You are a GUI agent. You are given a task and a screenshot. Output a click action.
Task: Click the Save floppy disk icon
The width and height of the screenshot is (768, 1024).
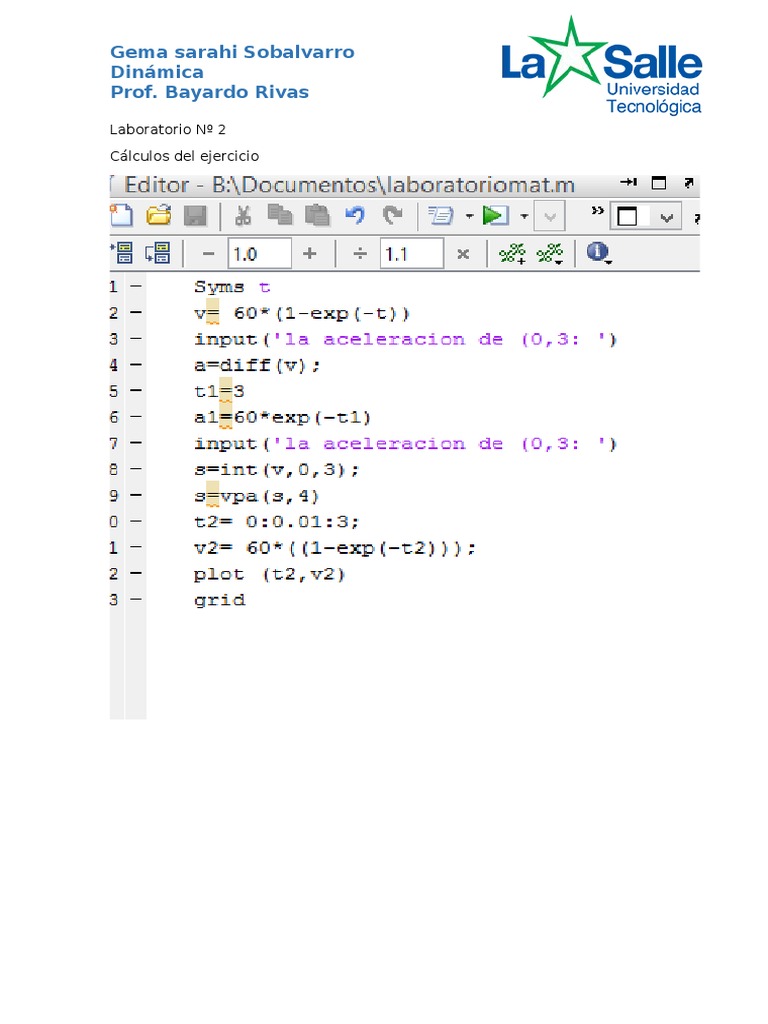195,216
